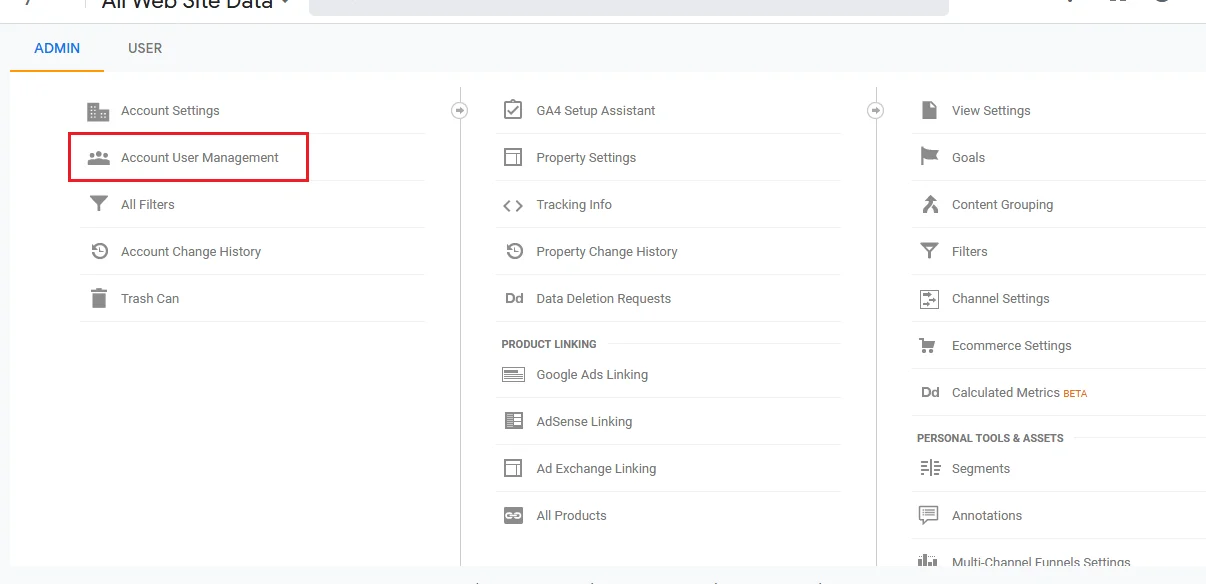Image resolution: width=1206 pixels, height=584 pixels.
Task: Click the All Filters funnel icon
Action: (x=98, y=204)
